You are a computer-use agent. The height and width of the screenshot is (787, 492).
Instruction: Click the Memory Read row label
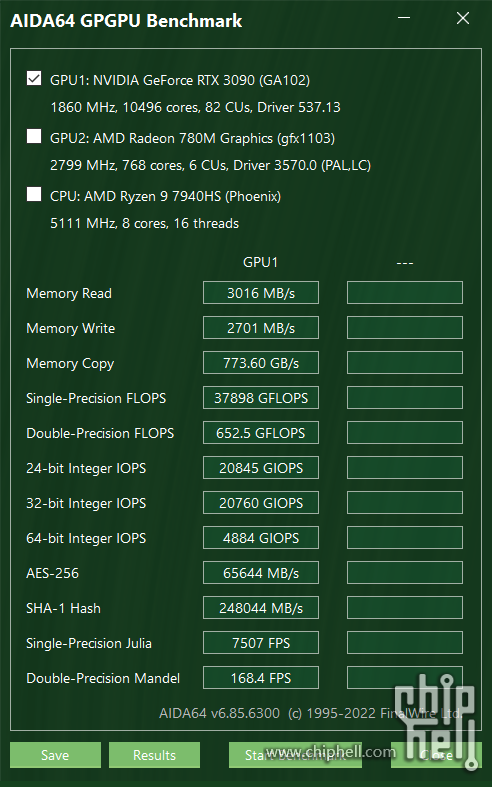point(69,293)
